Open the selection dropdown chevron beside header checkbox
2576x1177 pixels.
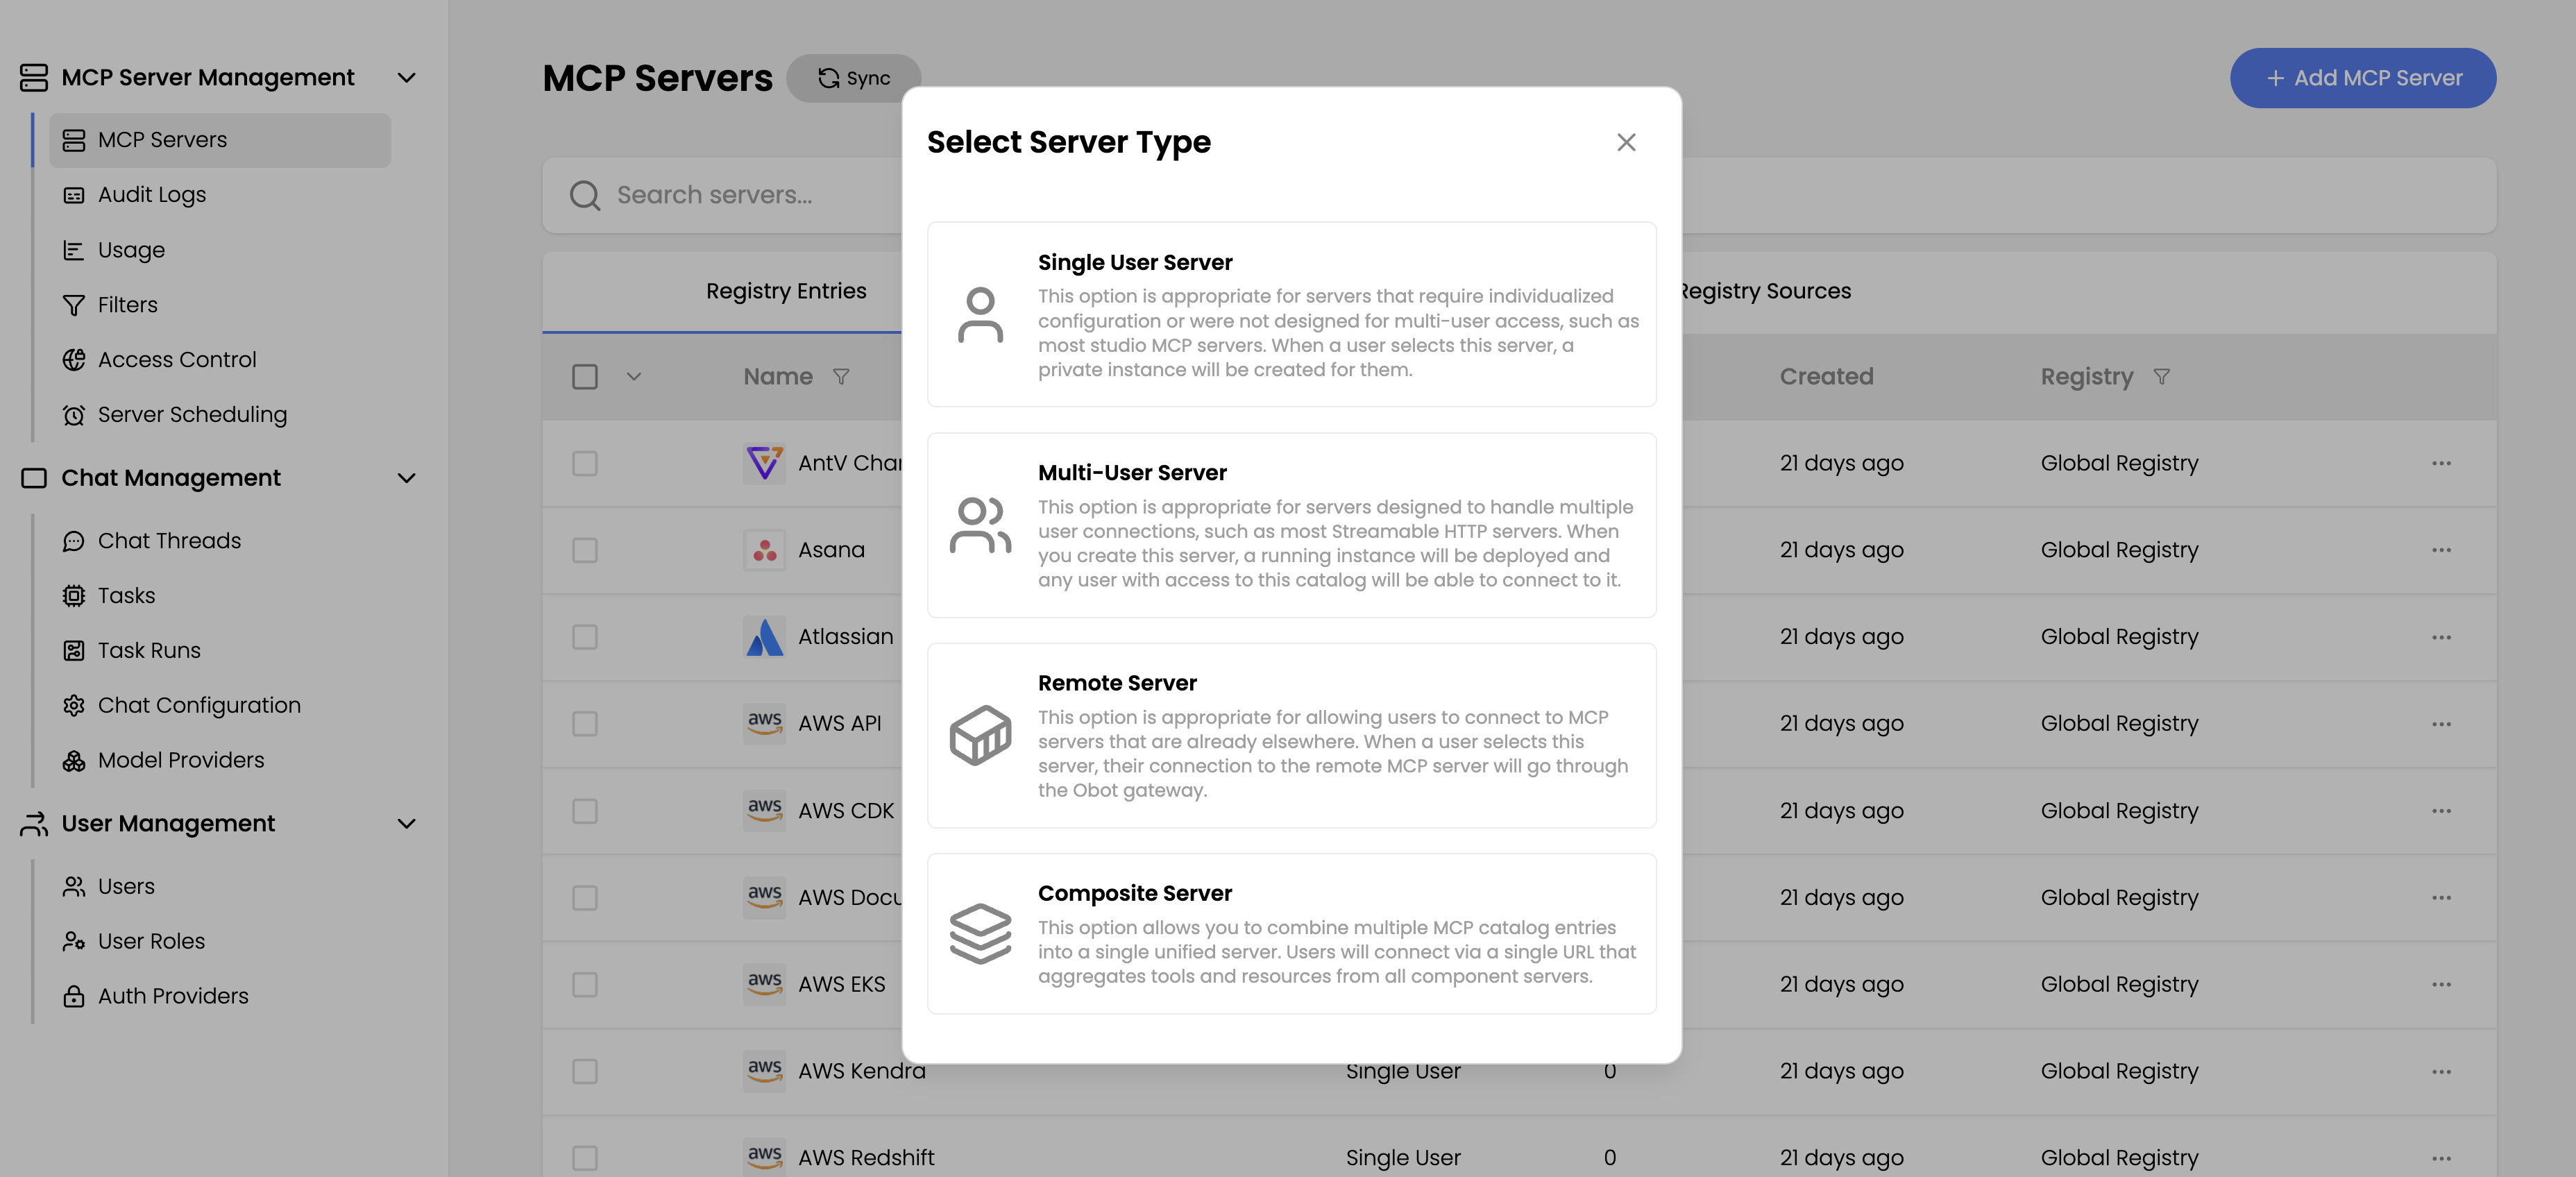pyautogui.click(x=634, y=377)
